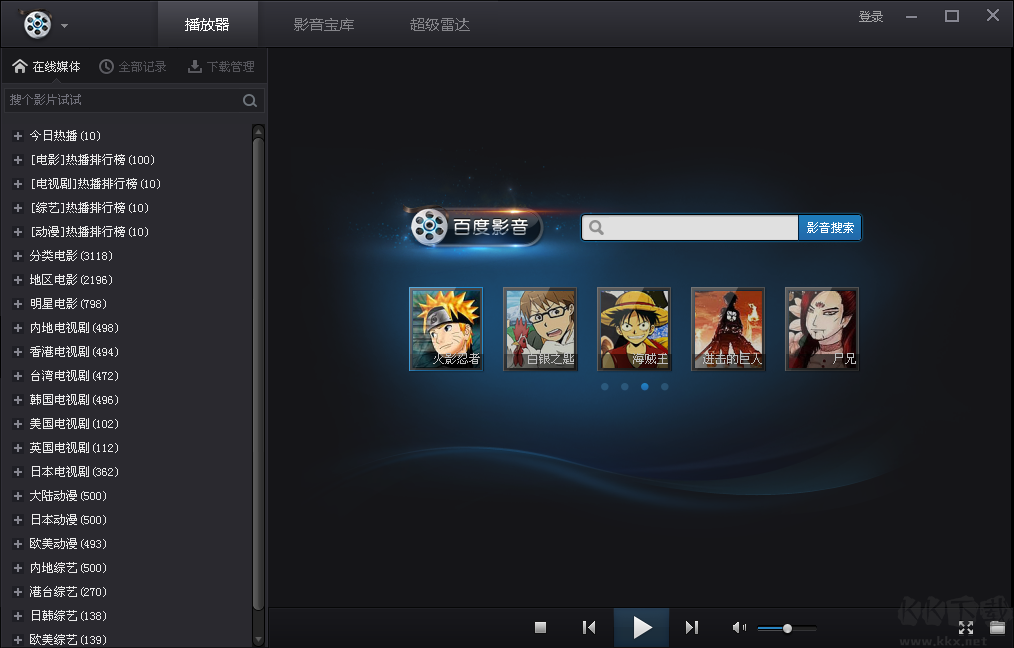Expand the 日本动漫 category
This screenshot has height=648, width=1014.
[18, 520]
